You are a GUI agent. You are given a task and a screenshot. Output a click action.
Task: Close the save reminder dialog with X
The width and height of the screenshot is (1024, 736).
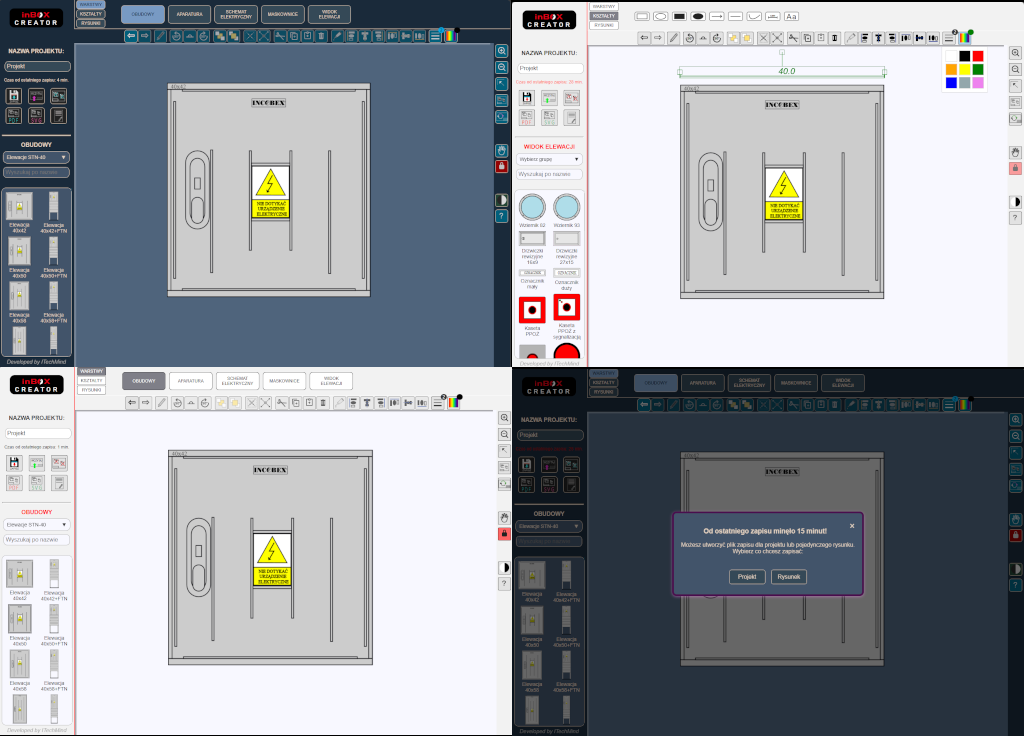click(x=852, y=526)
